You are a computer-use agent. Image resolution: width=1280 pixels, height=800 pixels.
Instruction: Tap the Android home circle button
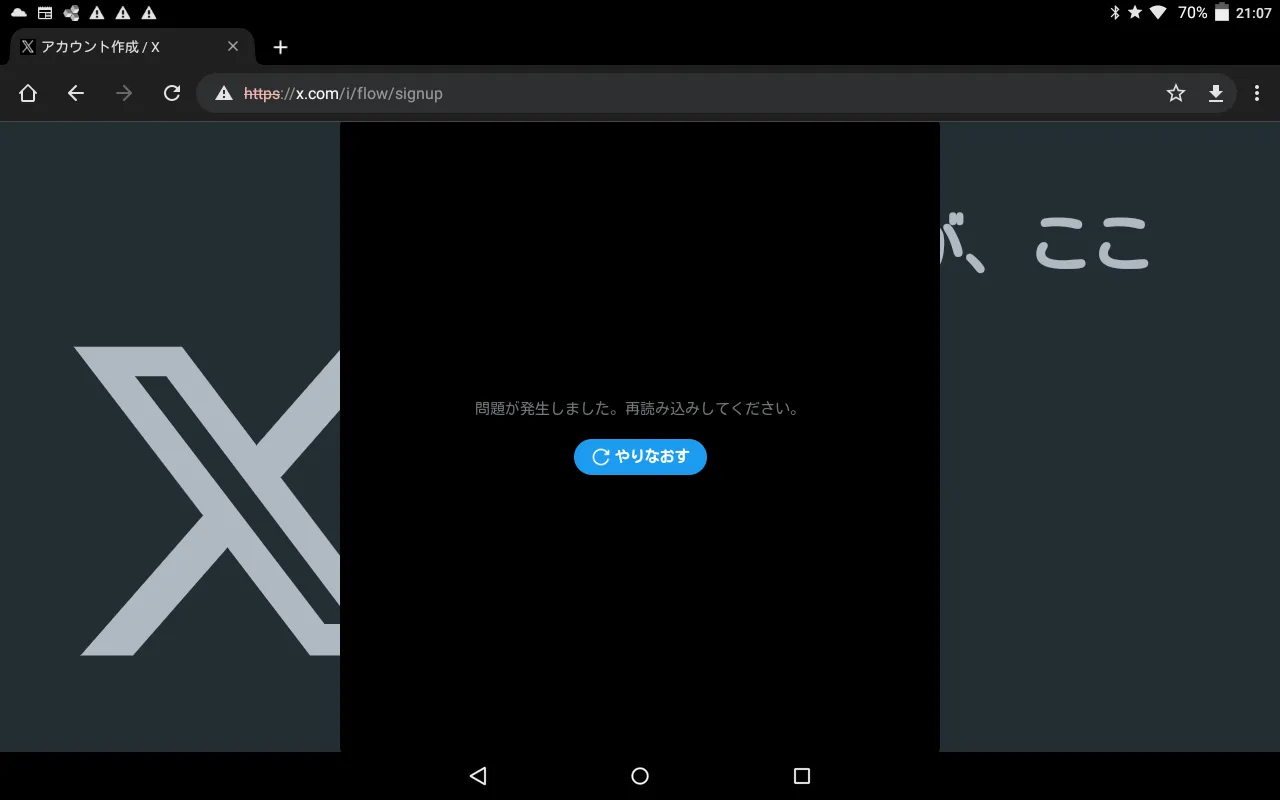coord(640,776)
